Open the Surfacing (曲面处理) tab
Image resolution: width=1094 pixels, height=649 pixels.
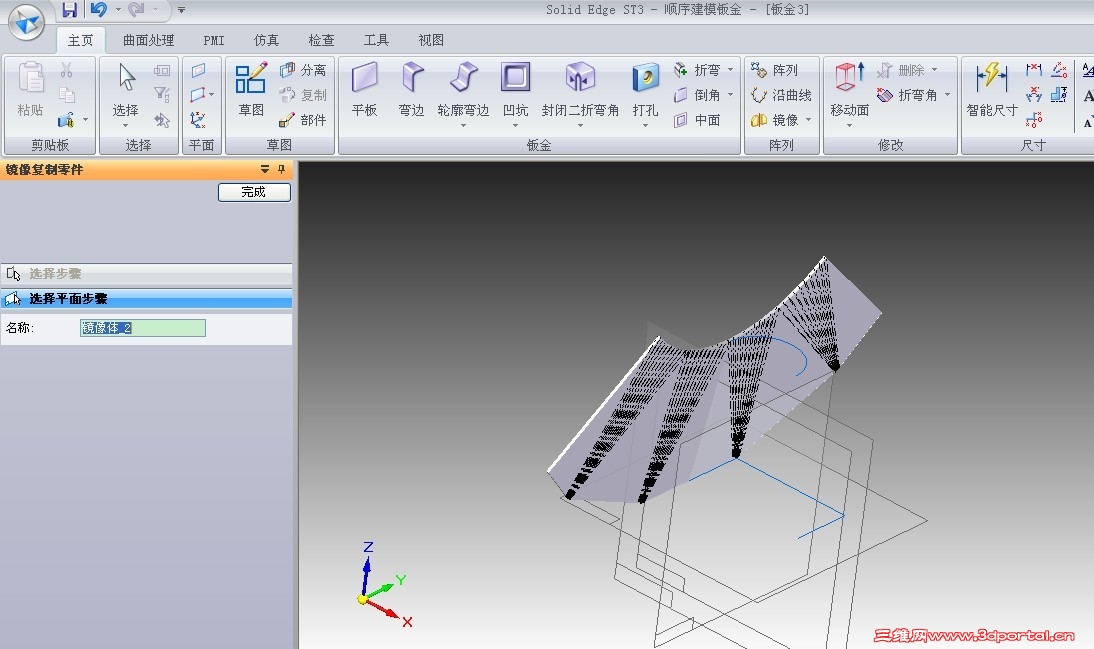coord(149,40)
